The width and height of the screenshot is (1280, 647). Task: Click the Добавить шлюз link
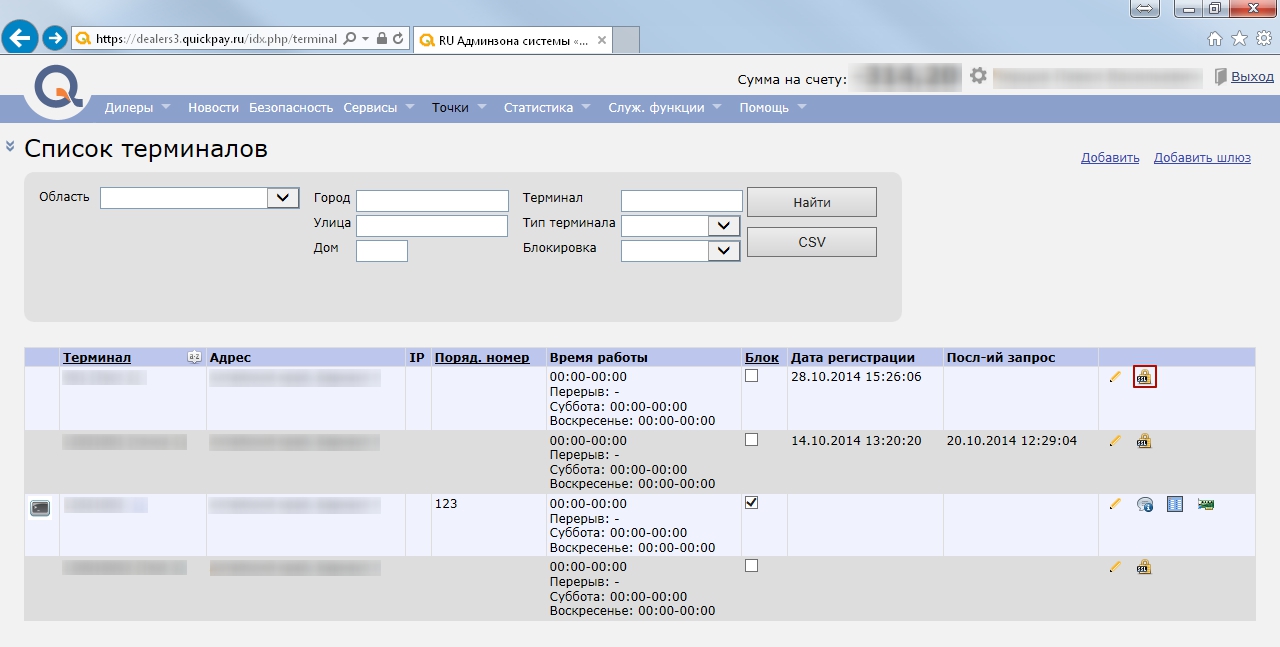point(1201,158)
